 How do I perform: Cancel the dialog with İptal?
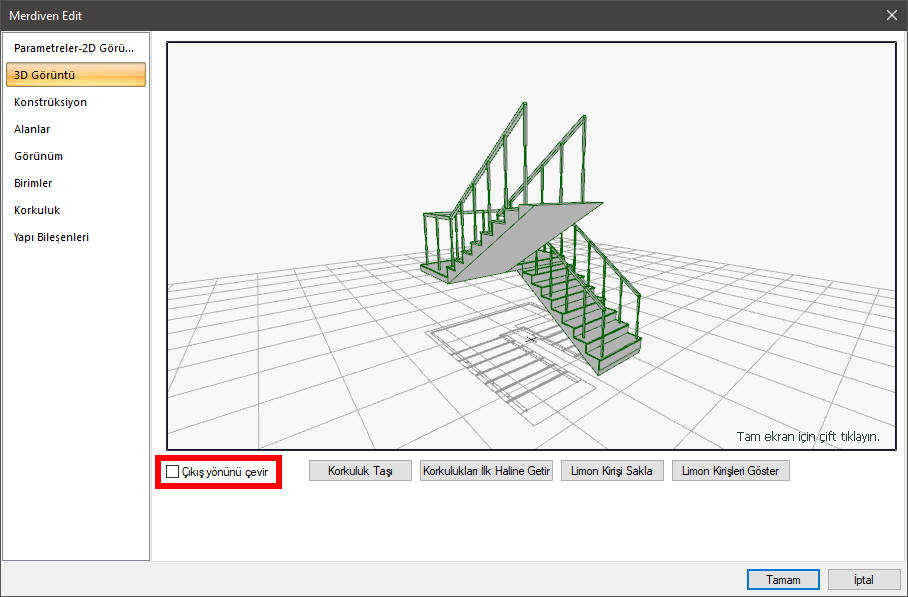(863, 580)
